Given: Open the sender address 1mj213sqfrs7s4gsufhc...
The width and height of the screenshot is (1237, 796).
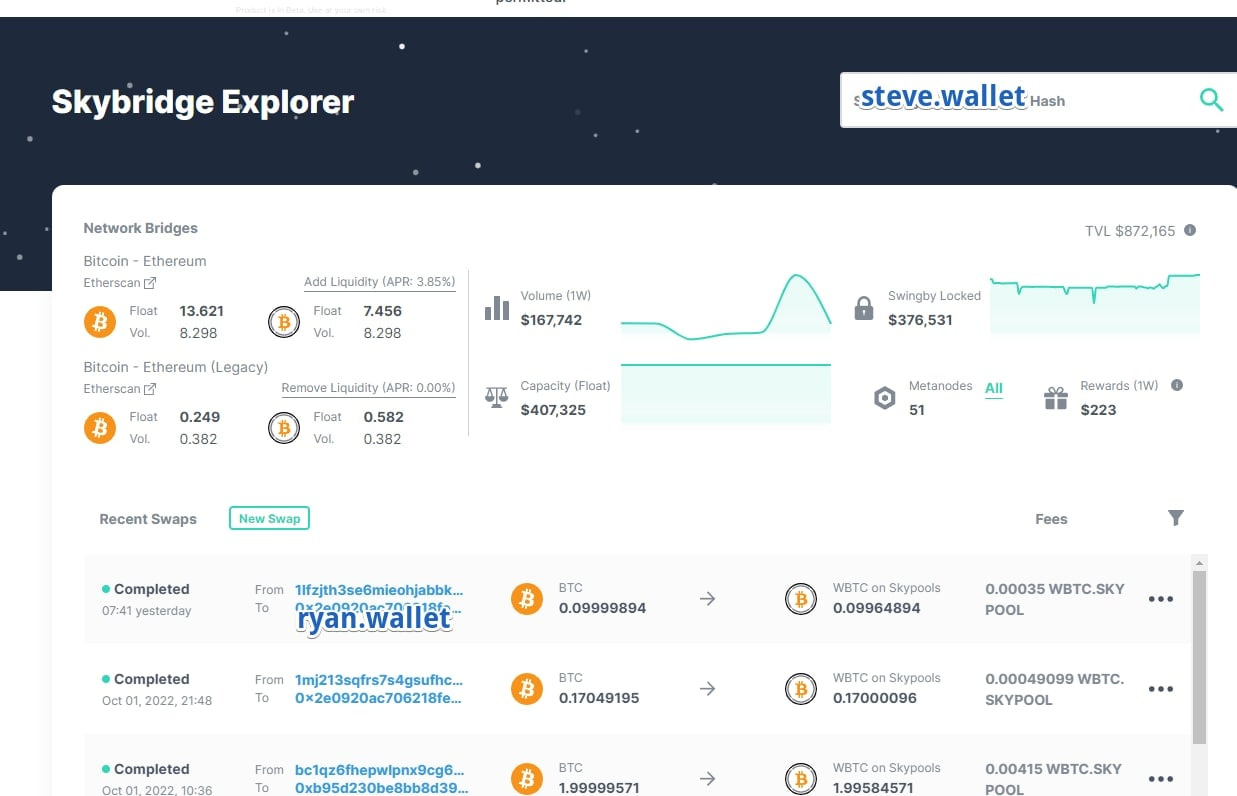Looking at the screenshot, I should tap(379, 679).
